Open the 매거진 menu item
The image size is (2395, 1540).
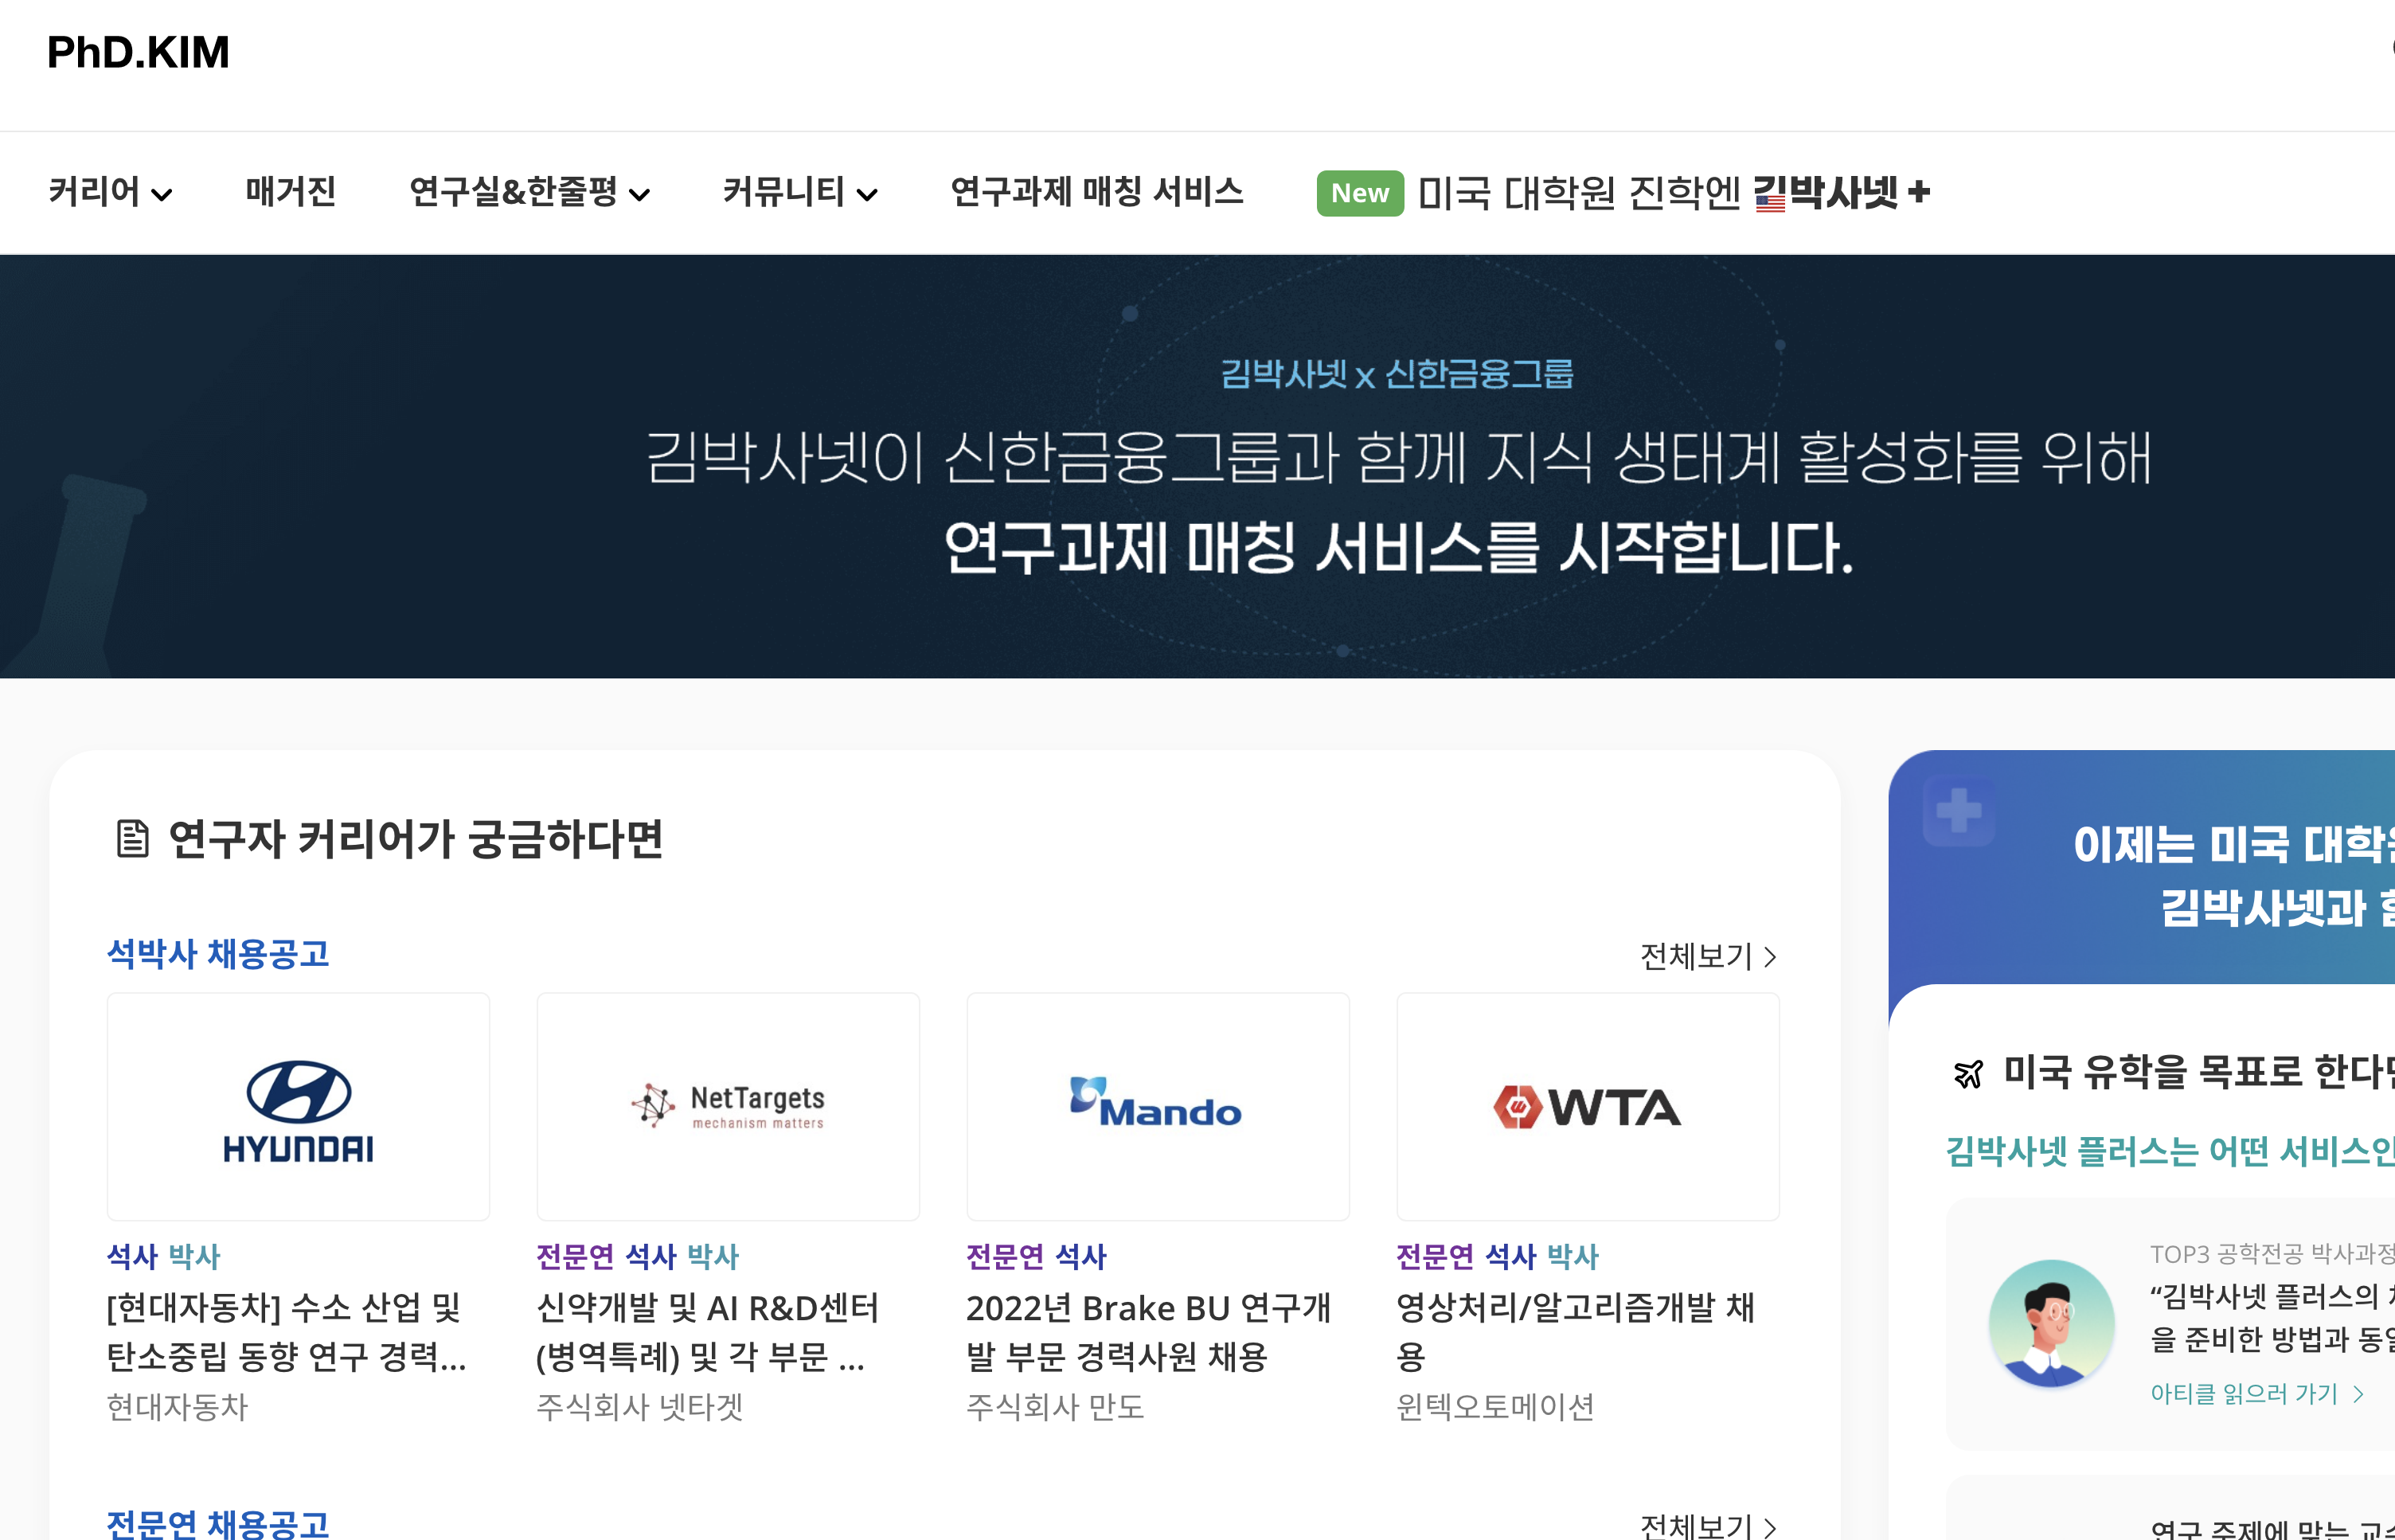(x=290, y=192)
